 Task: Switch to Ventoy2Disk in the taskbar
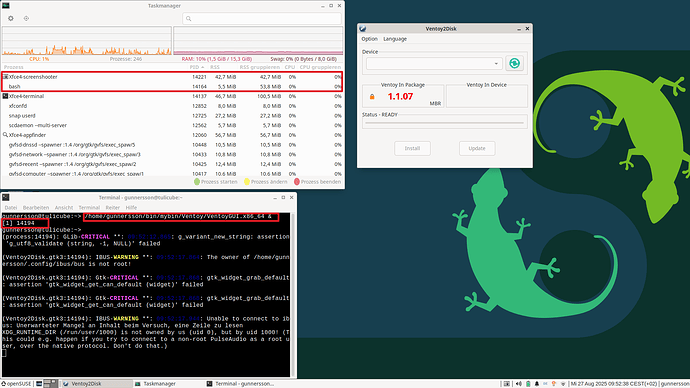tap(96, 384)
